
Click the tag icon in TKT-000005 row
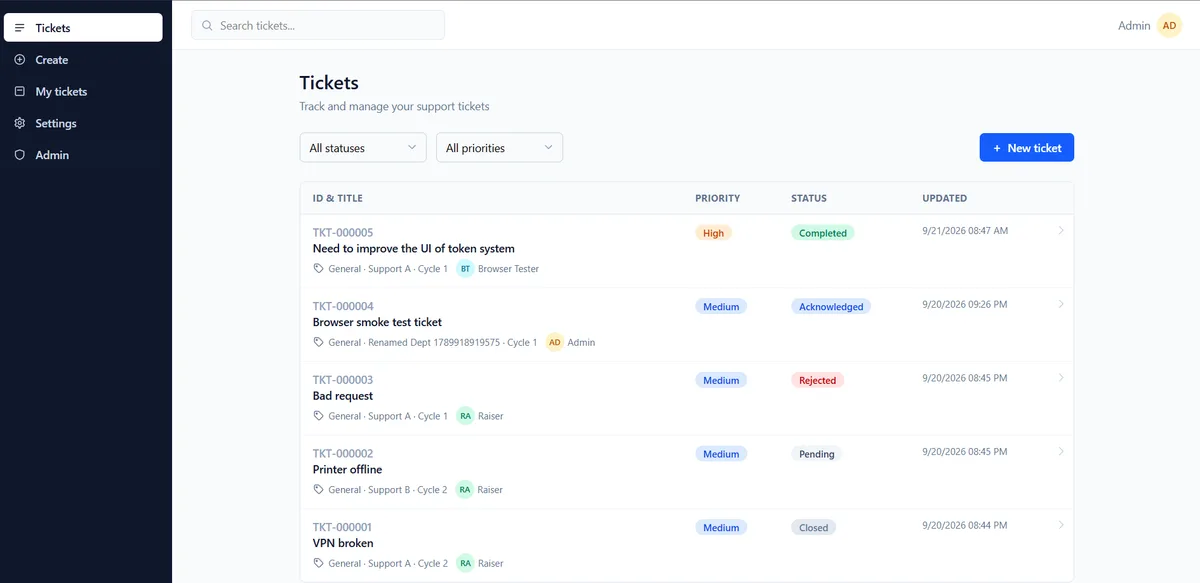(x=319, y=268)
